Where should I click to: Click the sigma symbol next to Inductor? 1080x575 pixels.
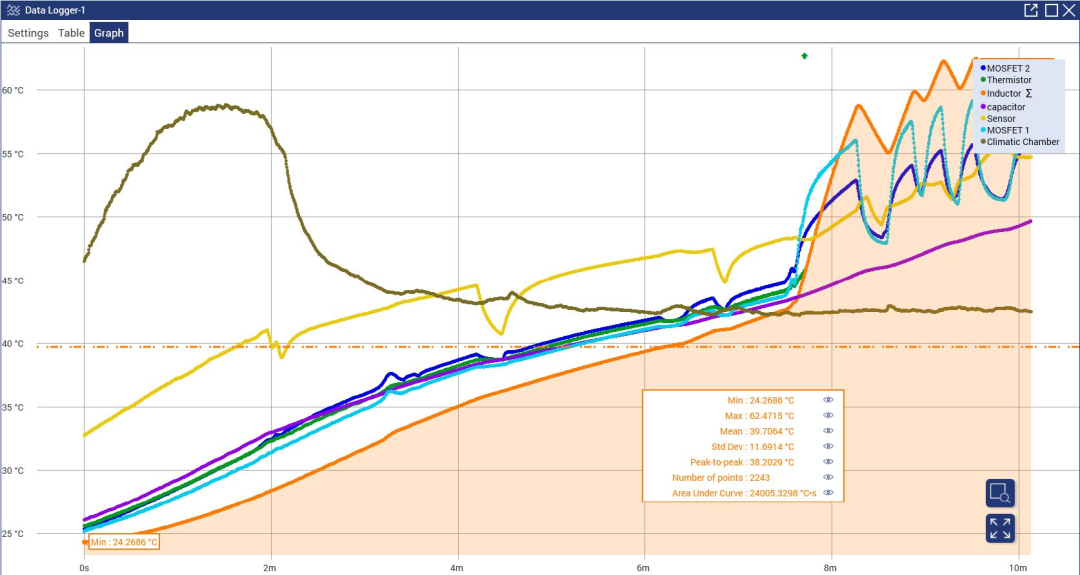[x=1030, y=93]
